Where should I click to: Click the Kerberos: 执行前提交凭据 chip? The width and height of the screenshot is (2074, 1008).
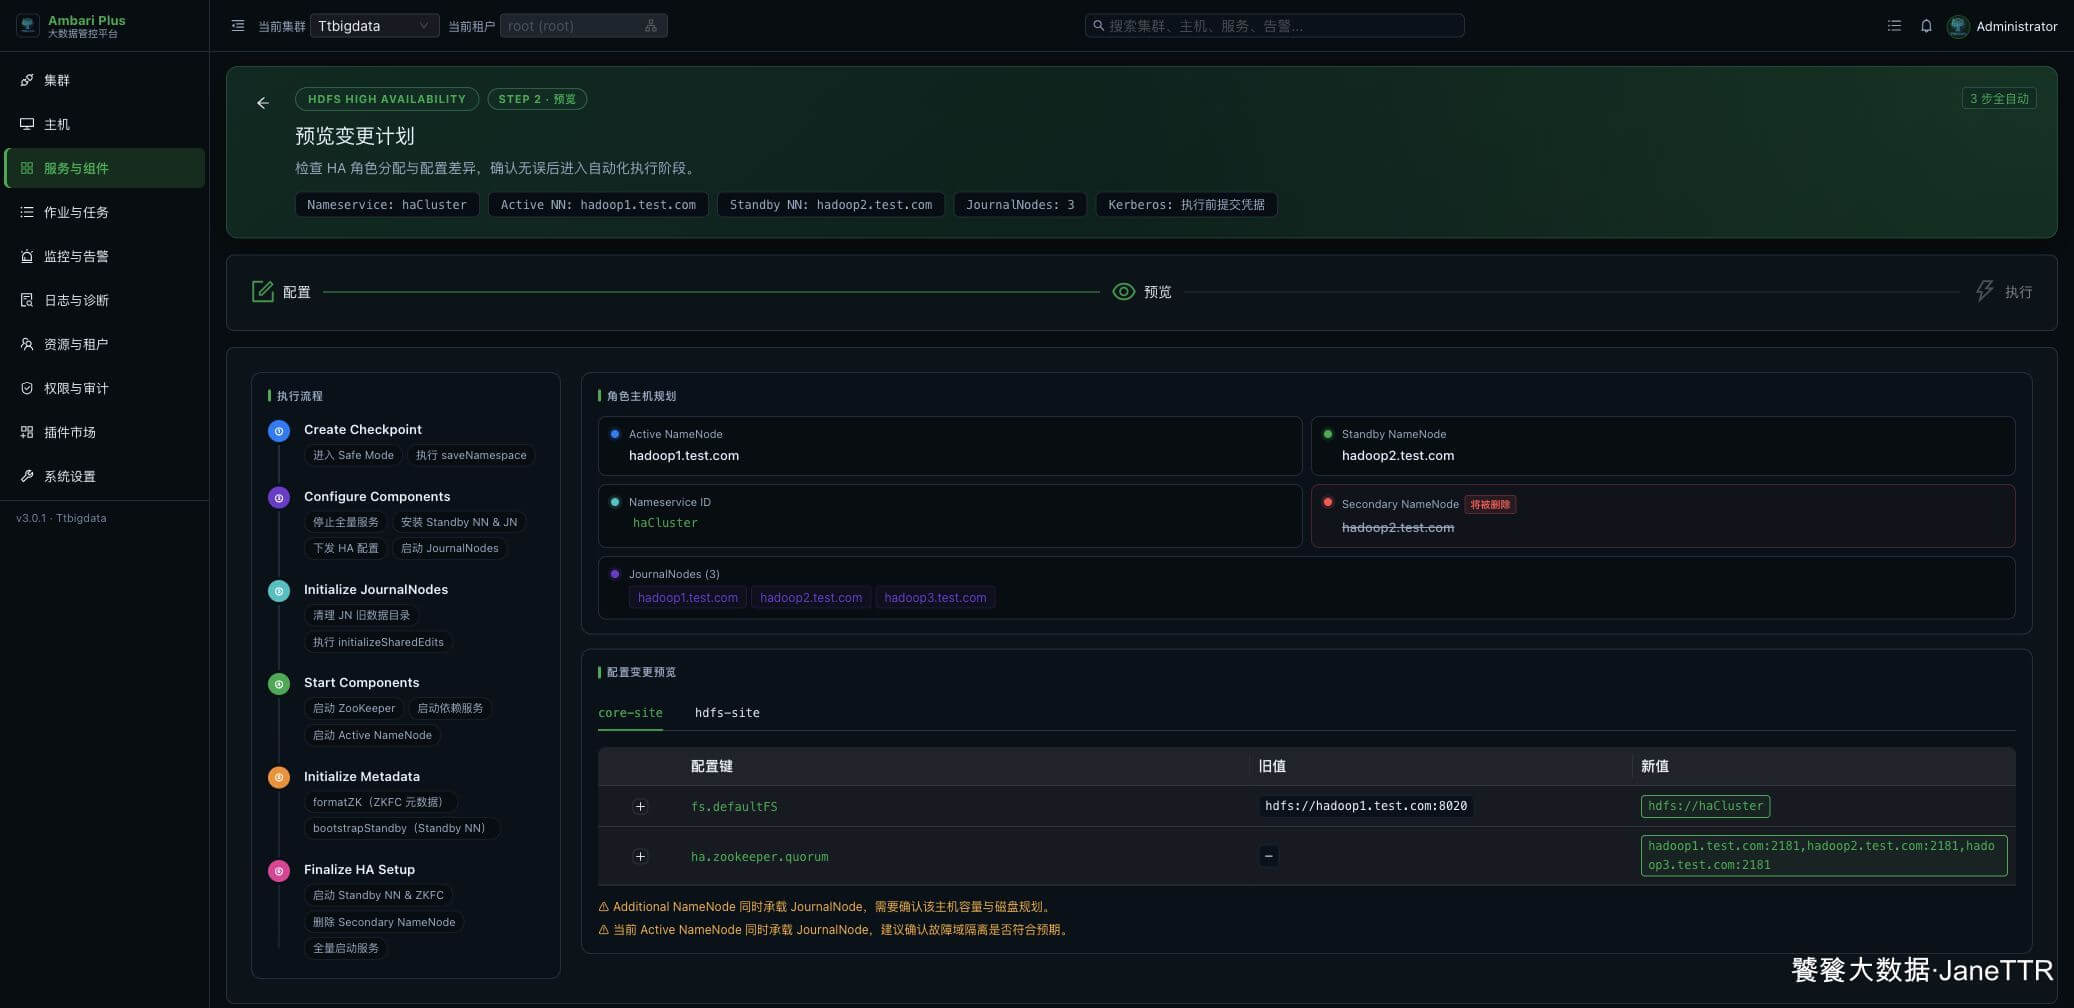1186,205
